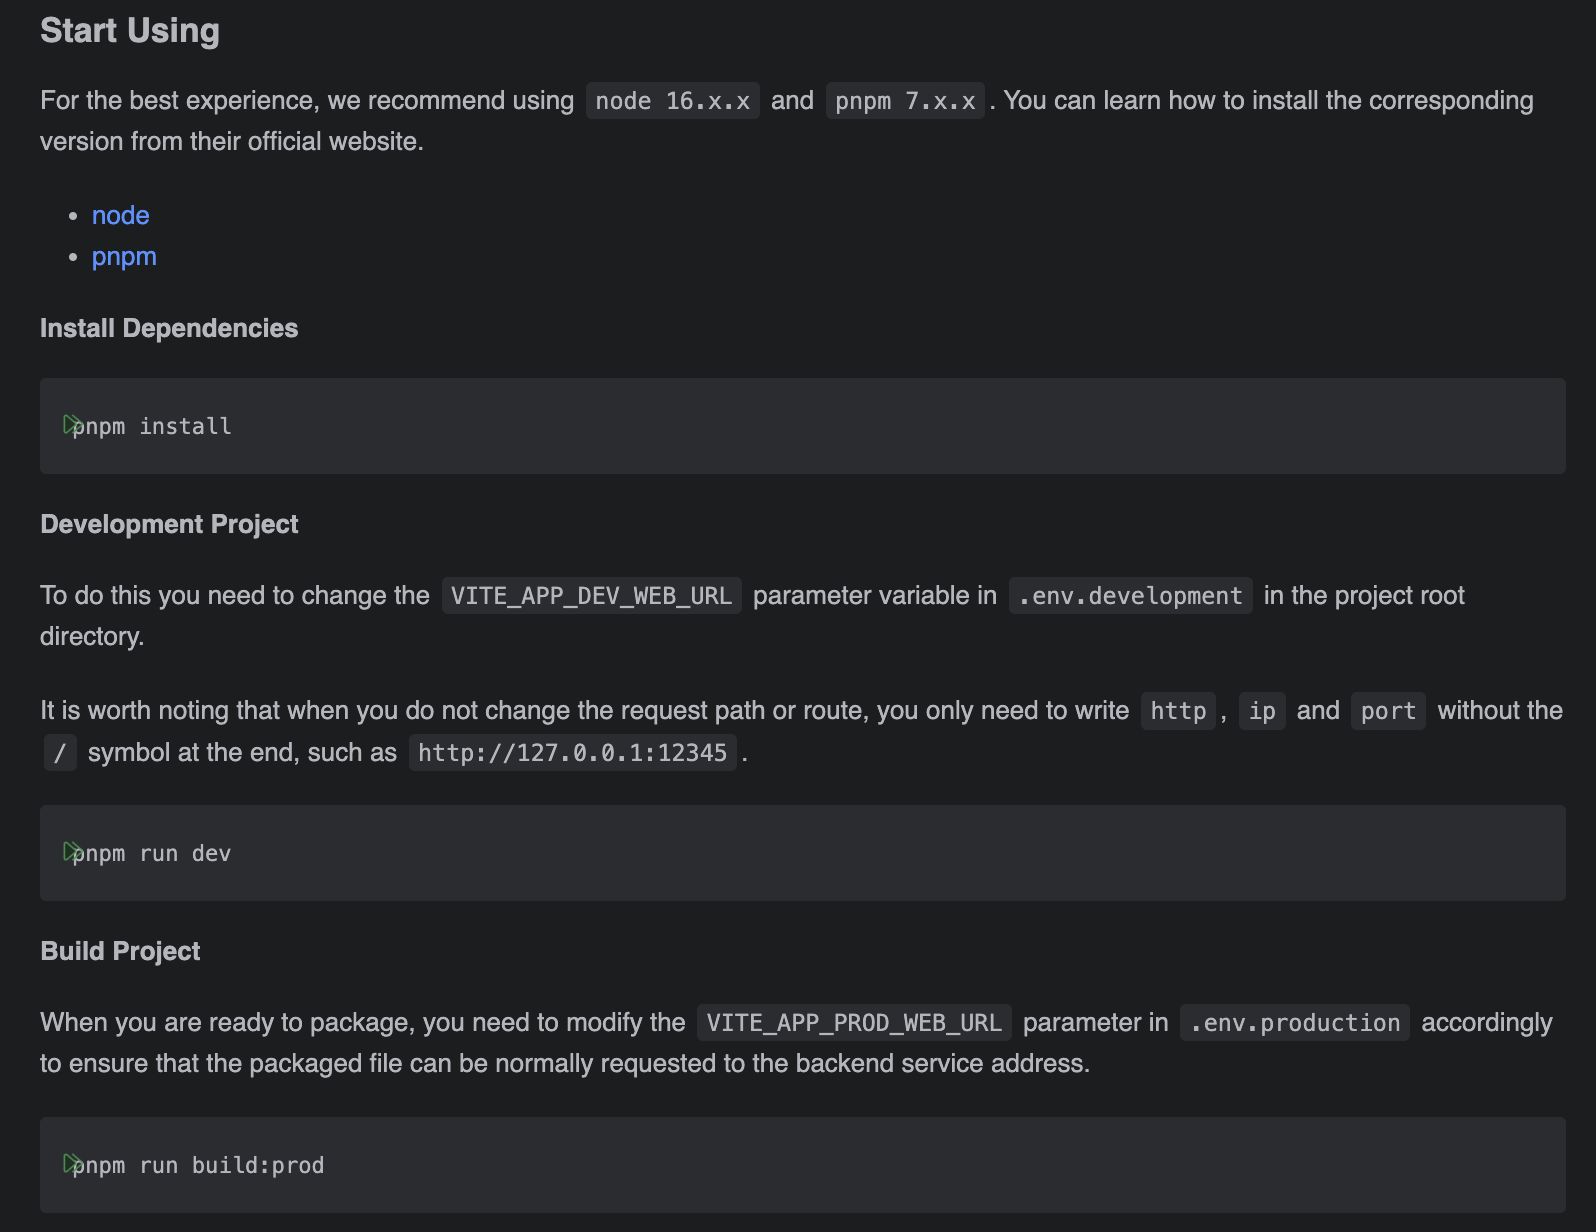Click the Start Using heading
The width and height of the screenshot is (1596, 1232).
pos(130,30)
